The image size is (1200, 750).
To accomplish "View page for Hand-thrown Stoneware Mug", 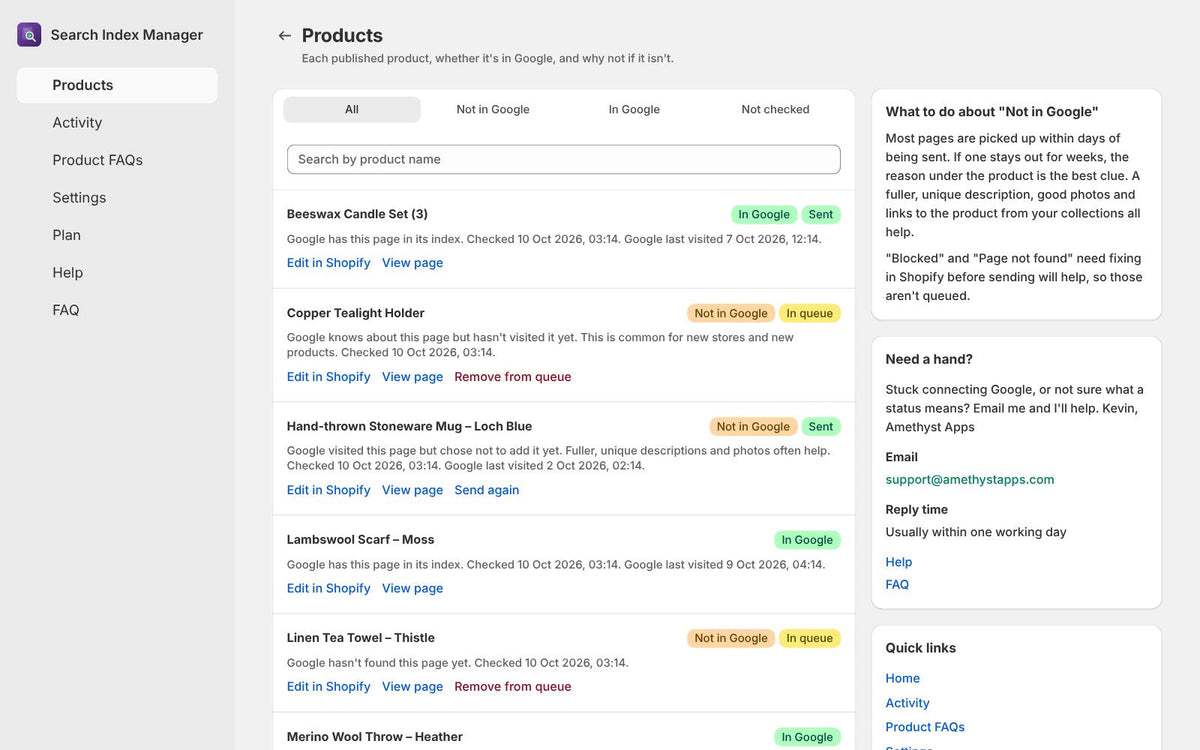I will tap(412, 490).
